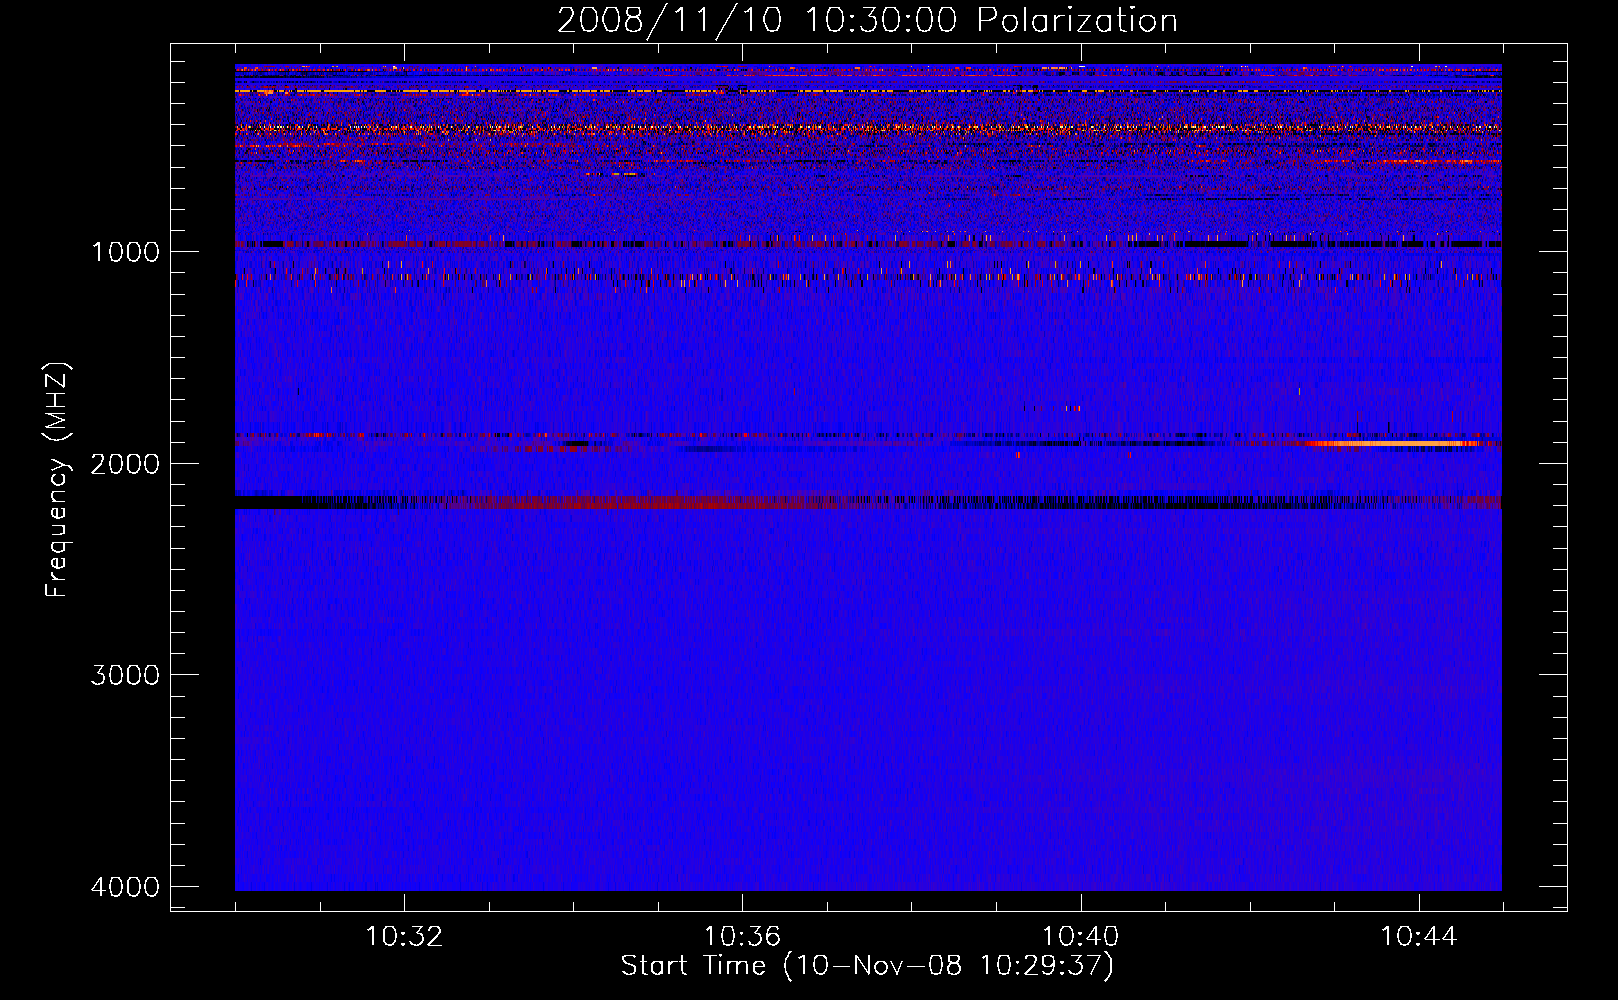Click the 2000 frequency tick label
The image size is (1618, 1000).
pyautogui.click(x=125, y=464)
